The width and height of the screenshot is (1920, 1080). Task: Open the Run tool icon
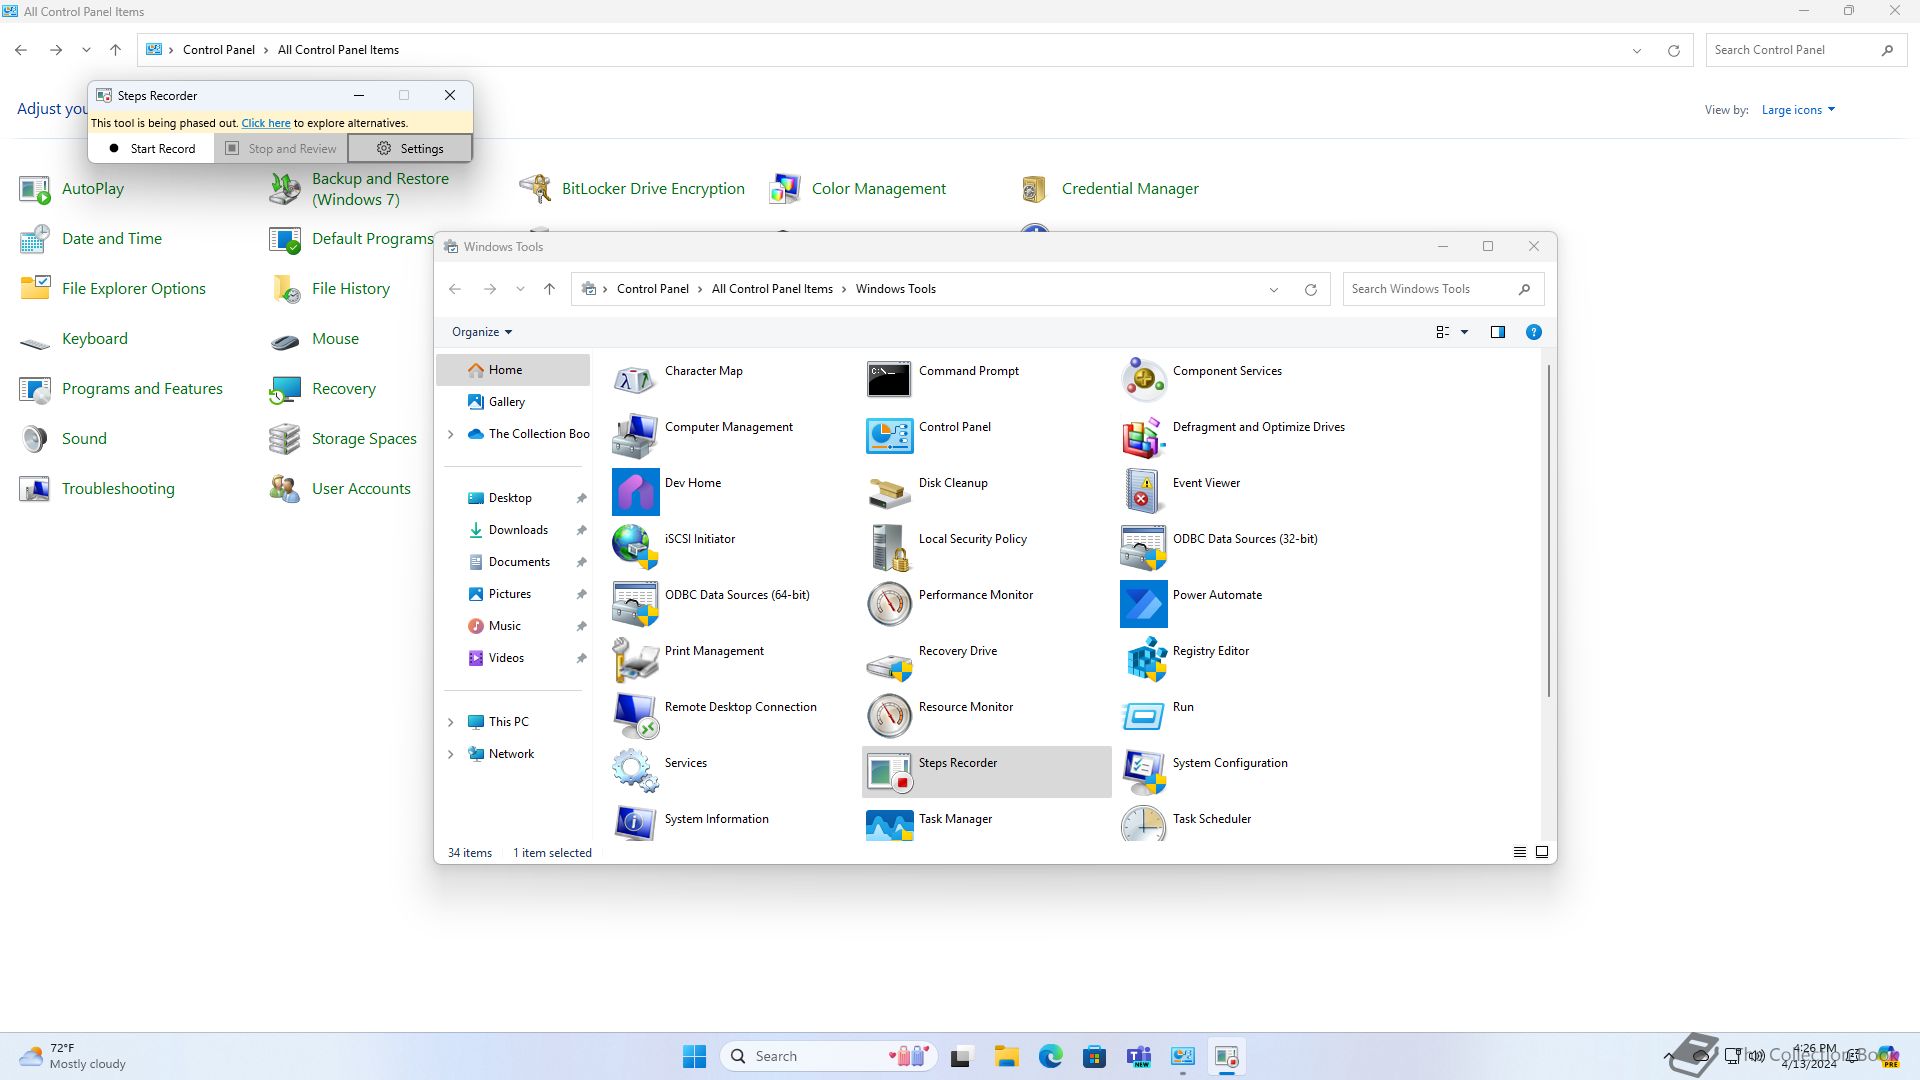(x=1143, y=716)
